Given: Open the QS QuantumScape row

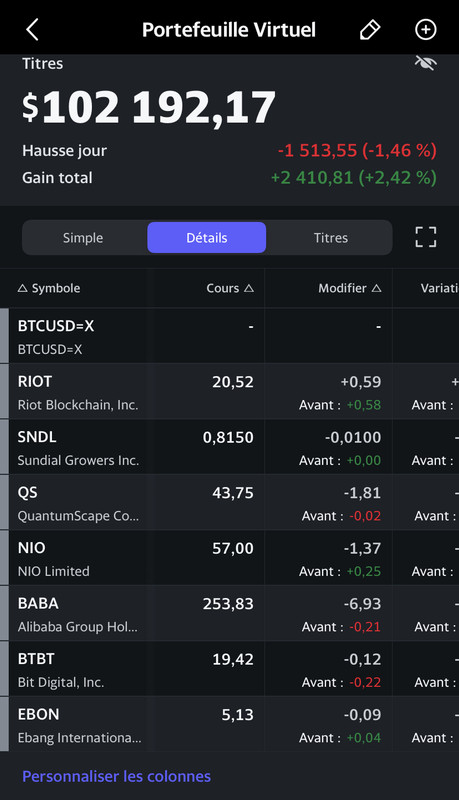Looking at the screenshot, I should click(230, 503).
